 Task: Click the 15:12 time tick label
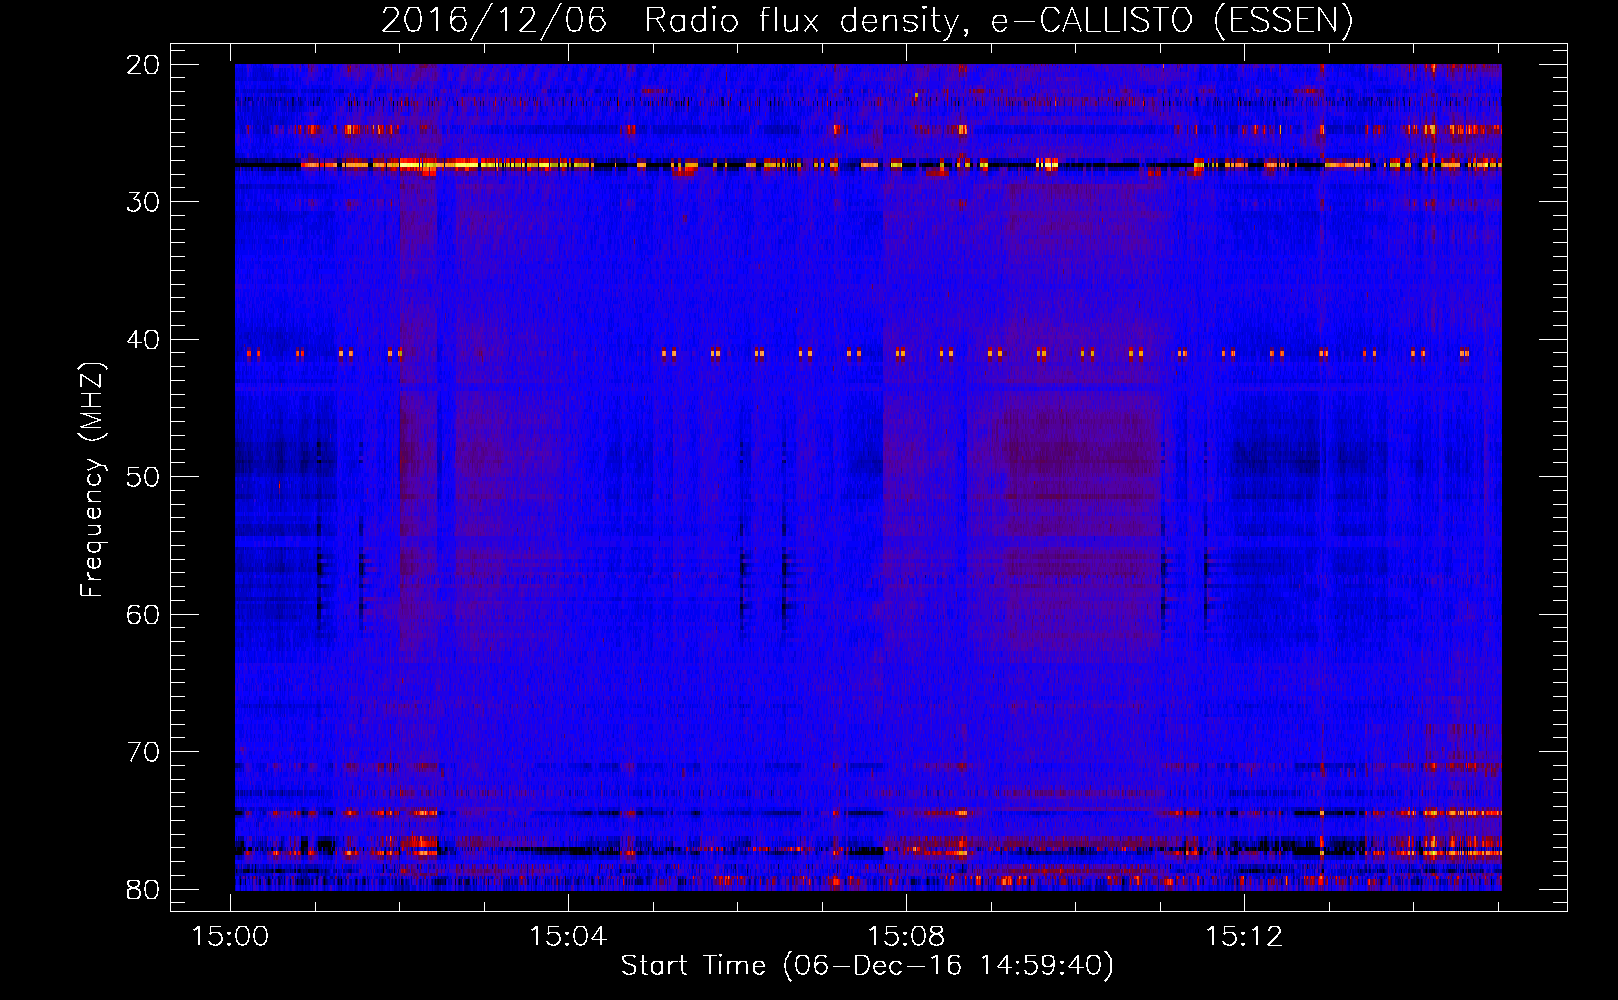point(1244,937)
